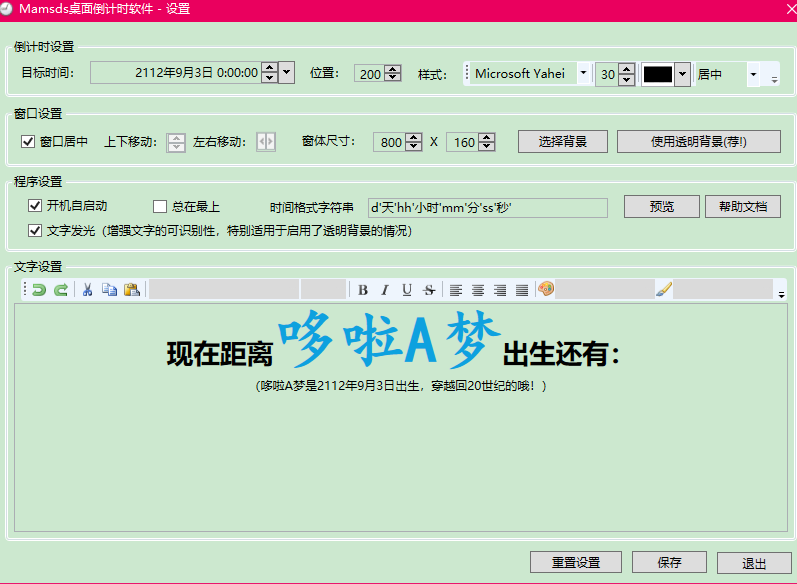This screenshot has height=584, width=797.
Task: Open the empty font size combo in text toolbar
Action: pyautogui.click(x=323, y=289)
